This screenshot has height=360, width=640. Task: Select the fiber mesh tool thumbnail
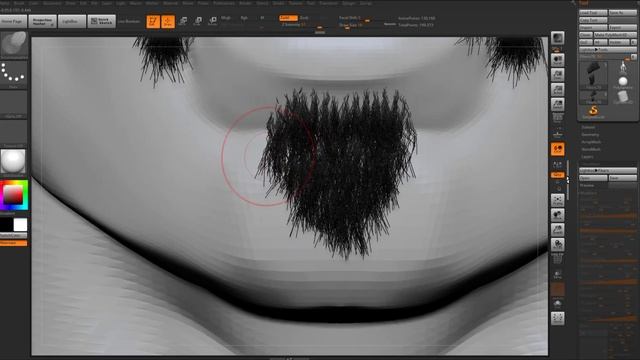593,76
